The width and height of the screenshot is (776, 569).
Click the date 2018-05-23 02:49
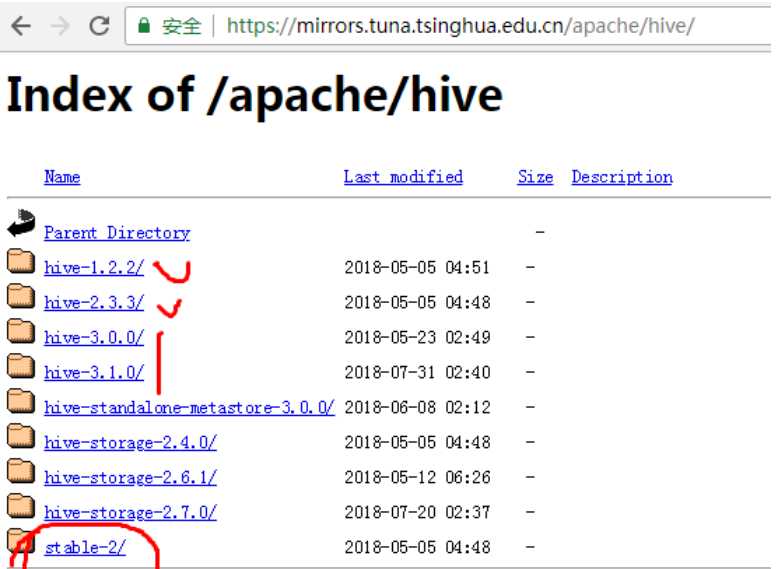417,337
